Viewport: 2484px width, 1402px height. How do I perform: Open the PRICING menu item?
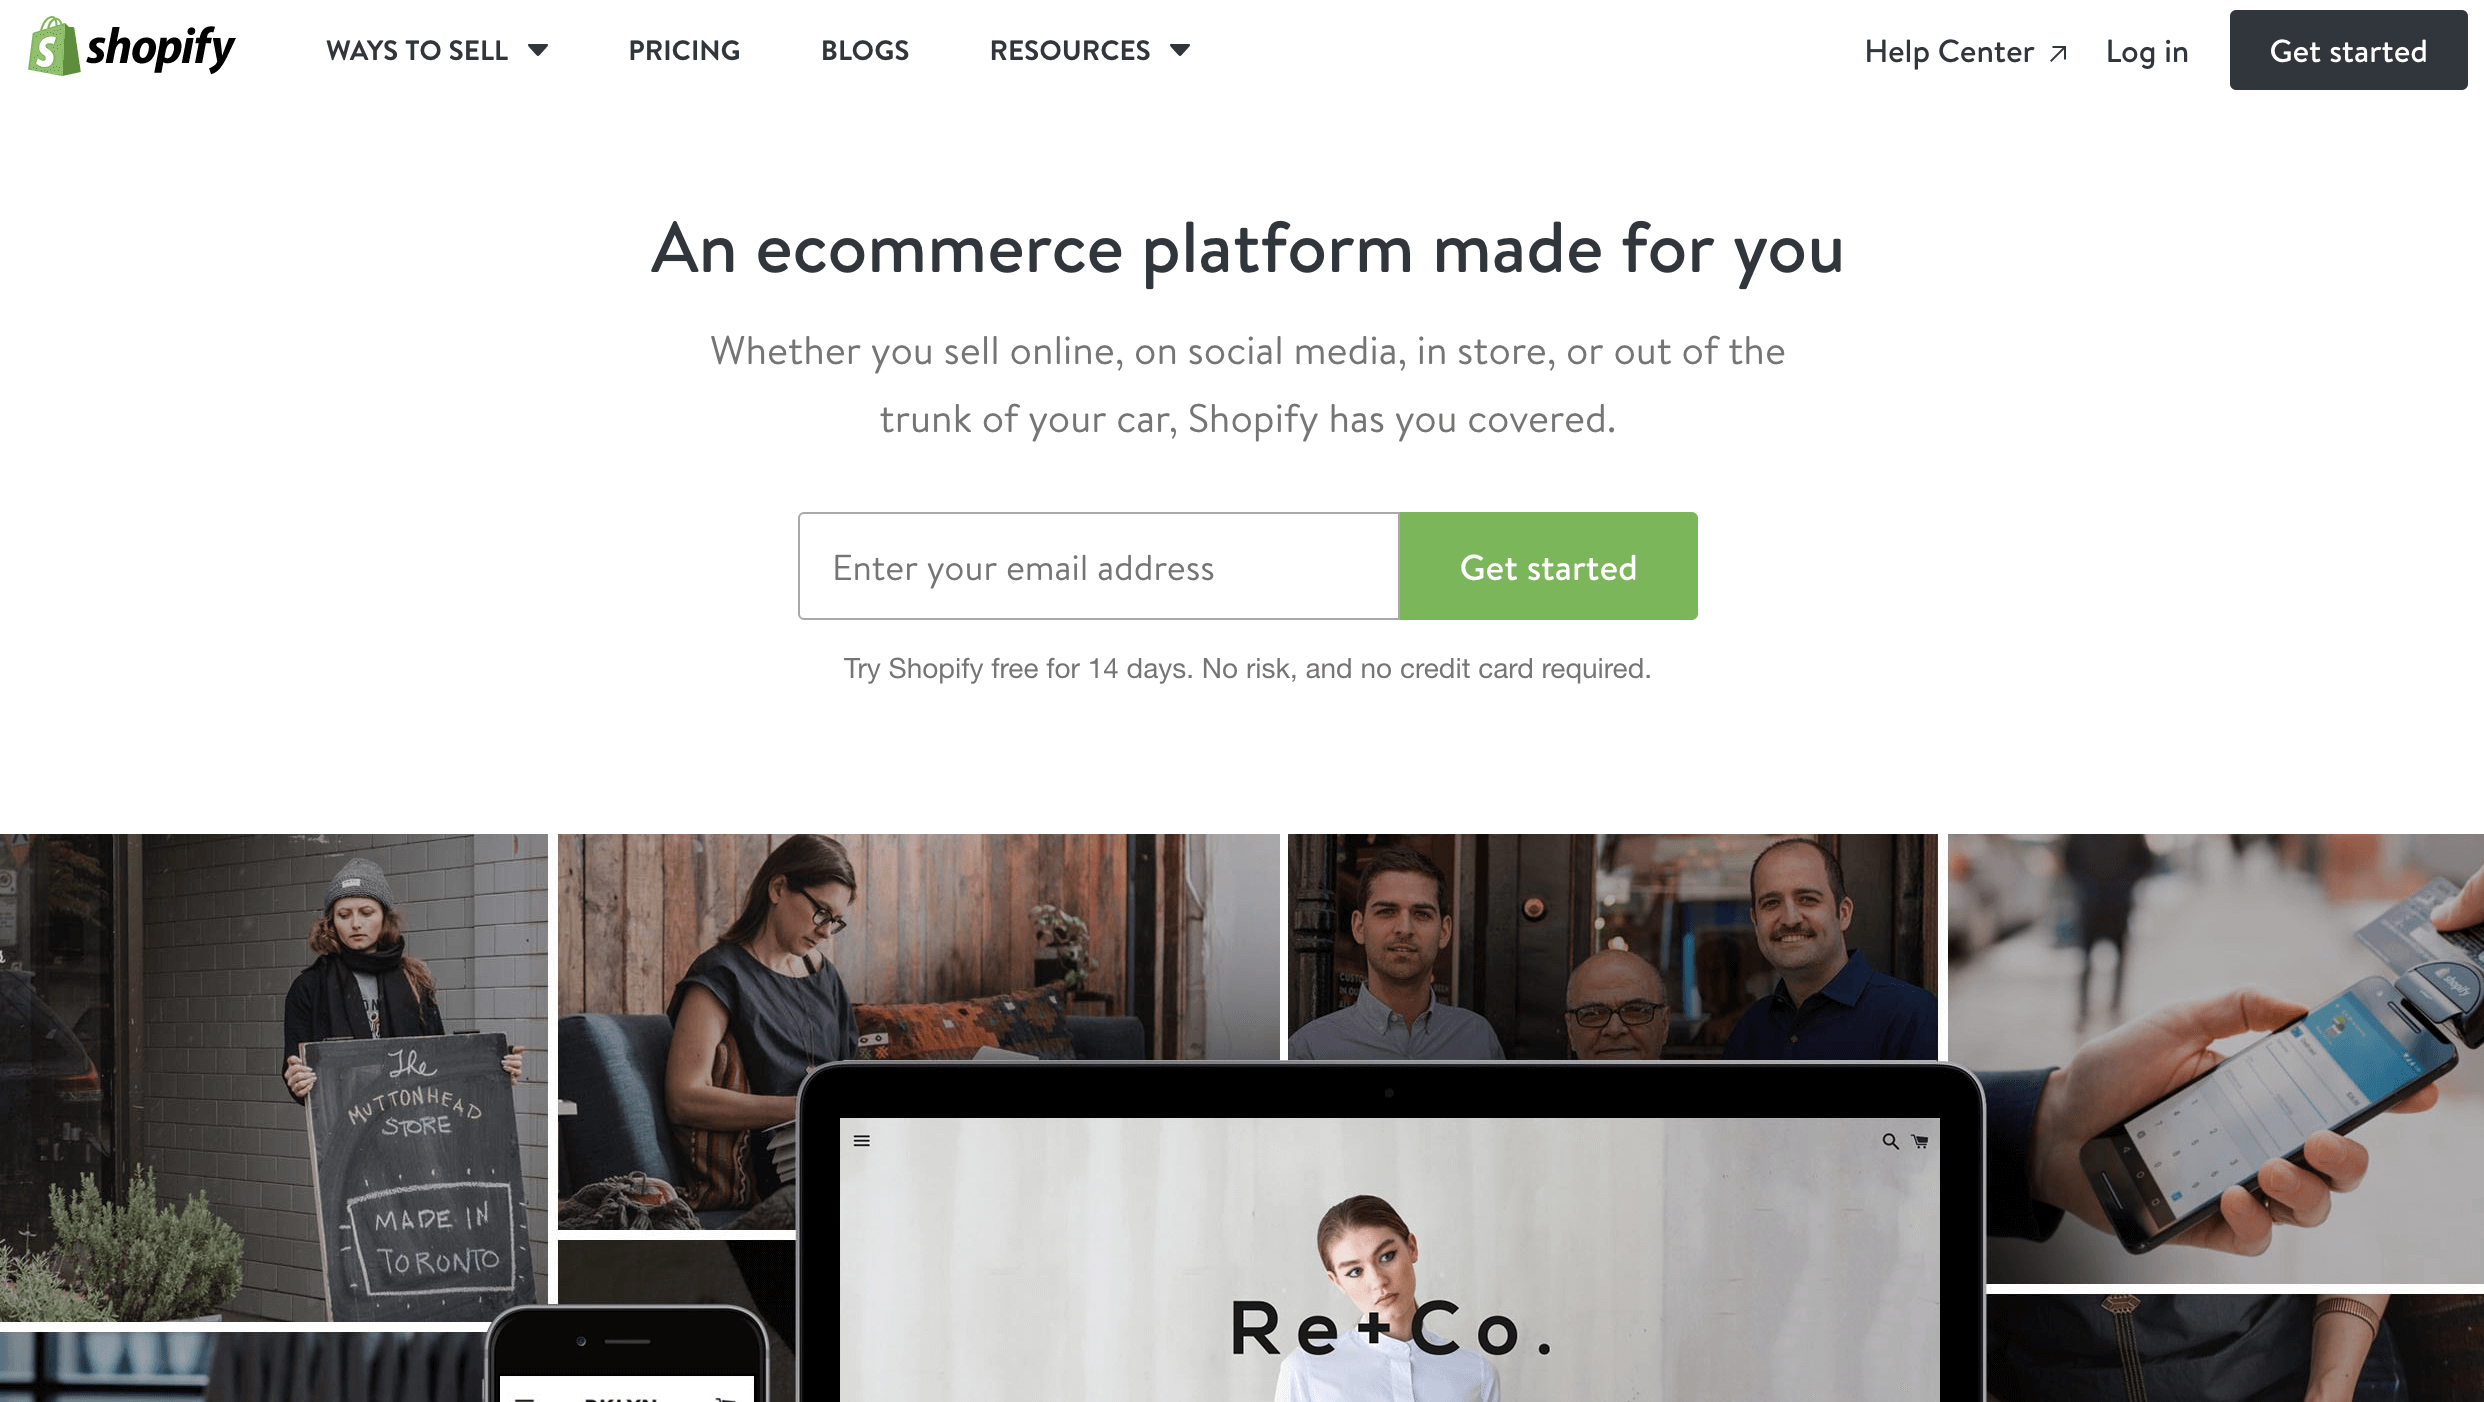point(682,48)
